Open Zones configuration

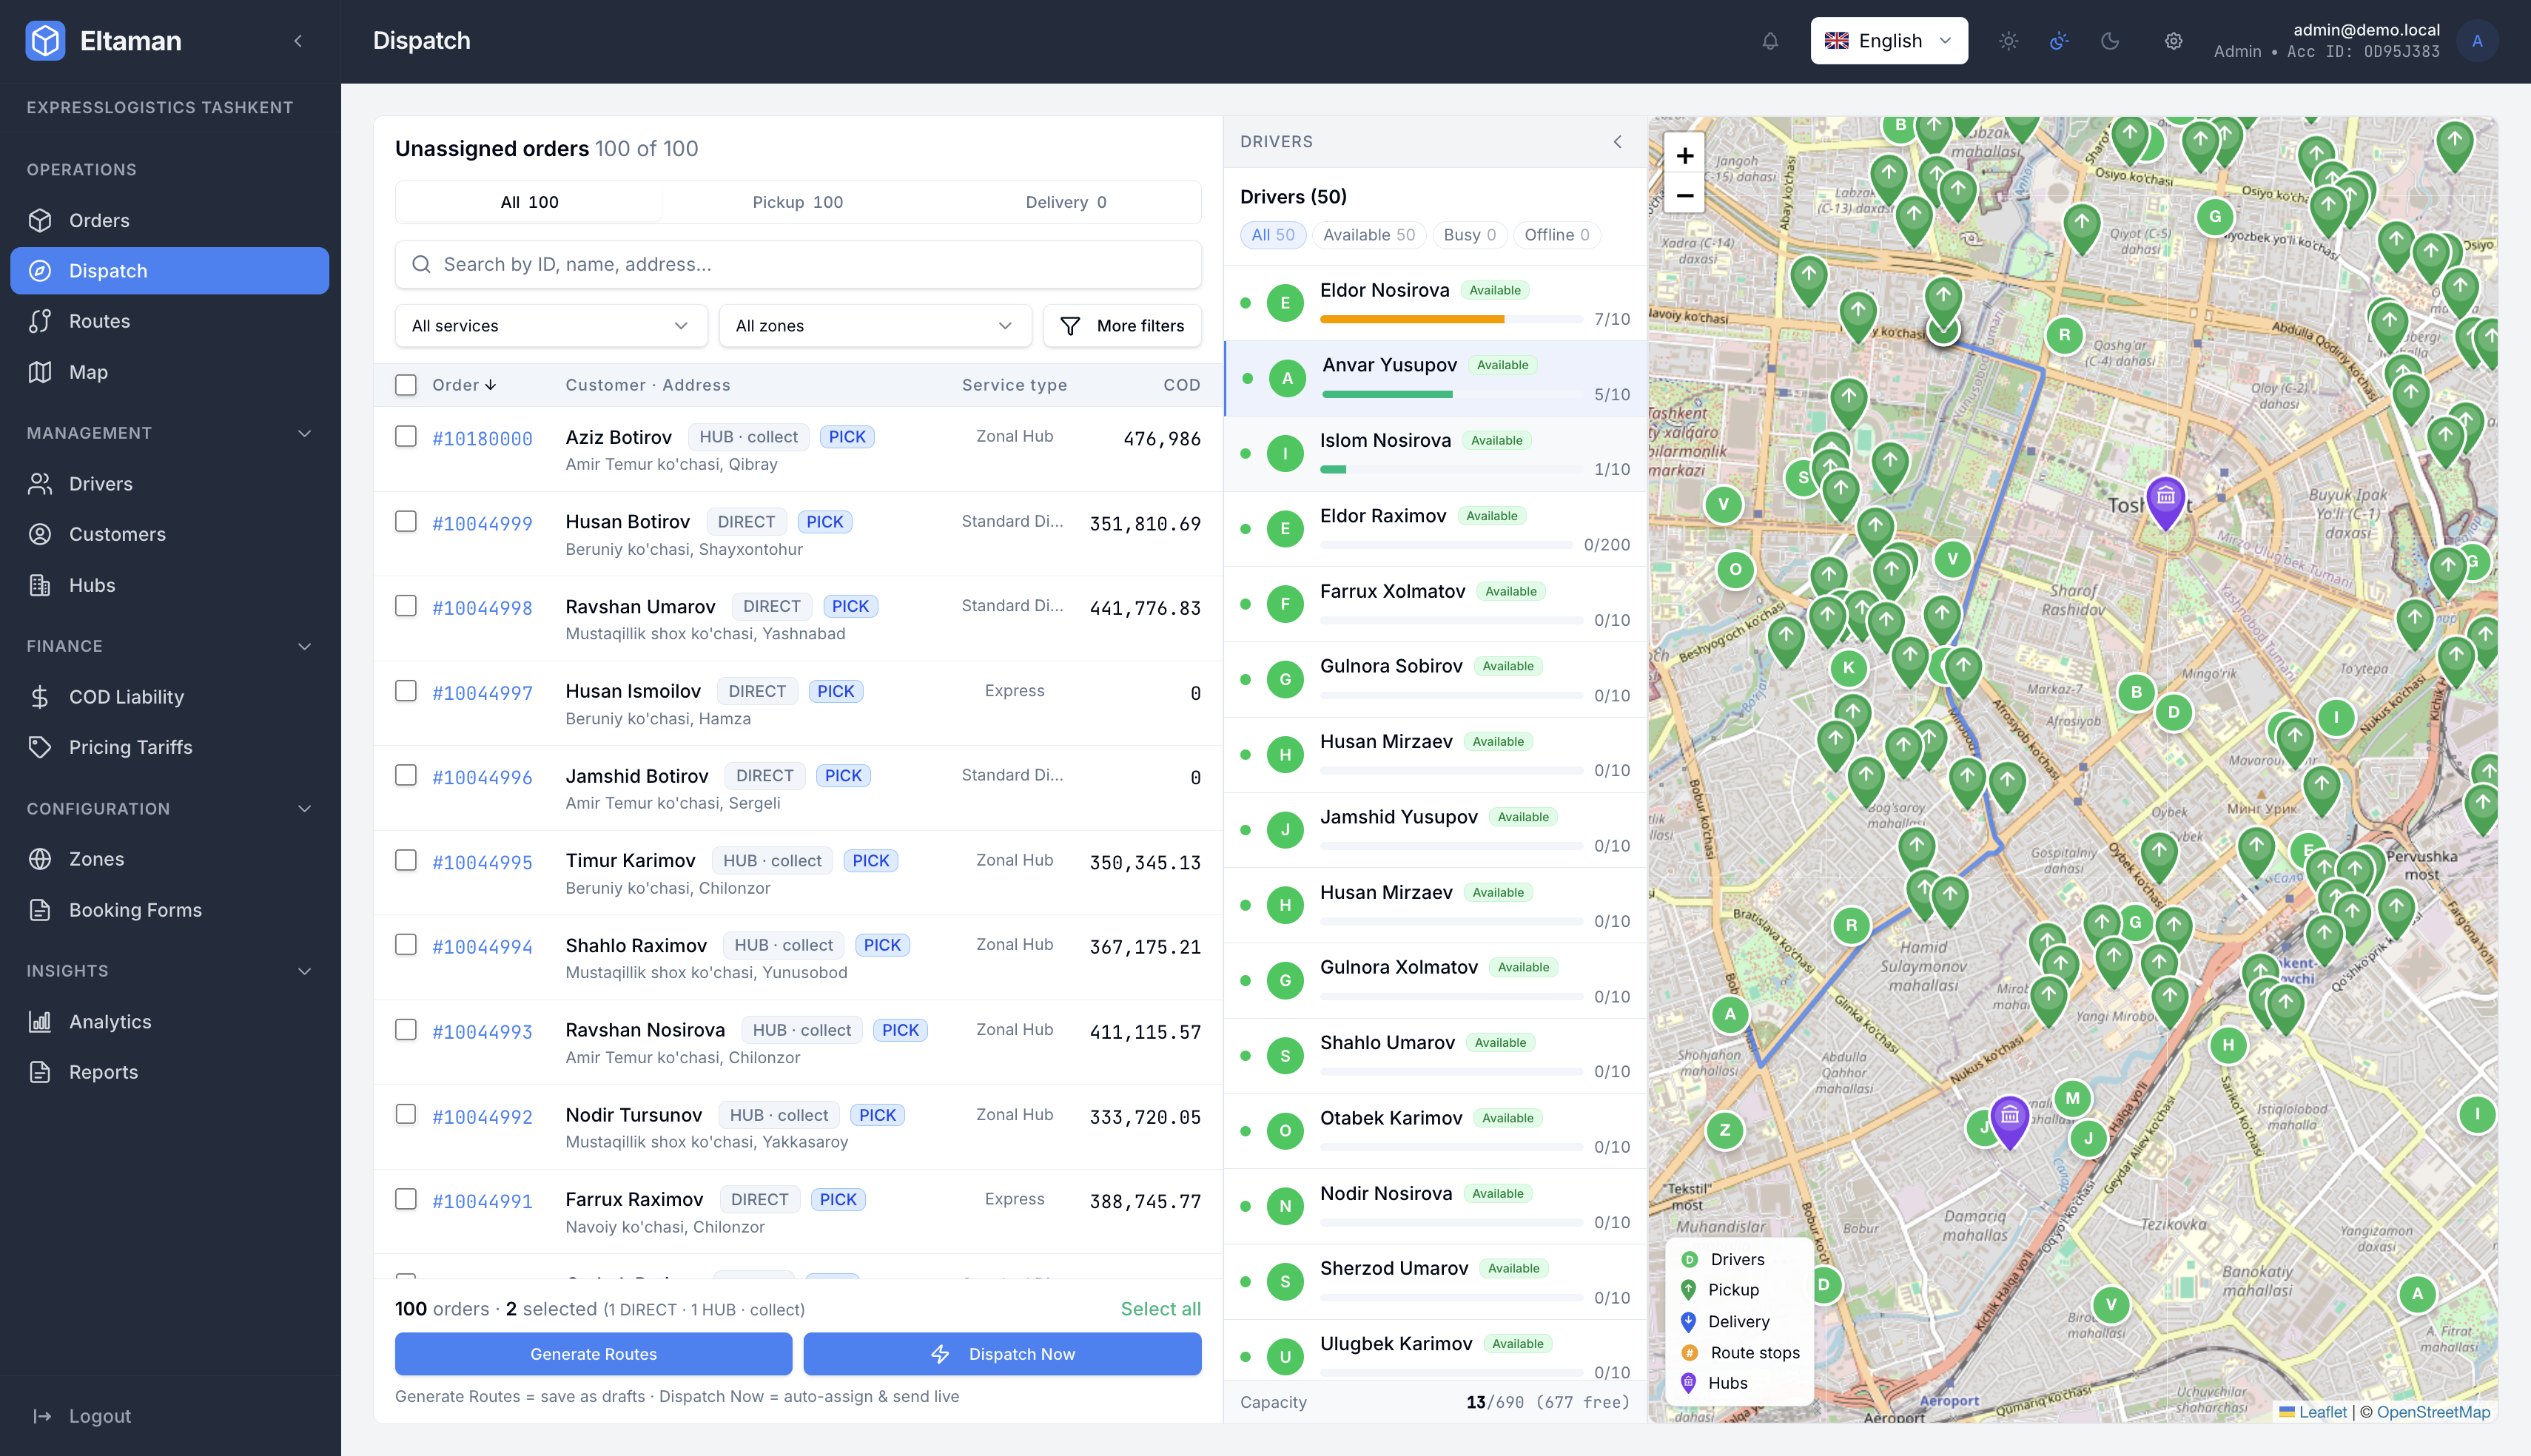(x=170, y=859)
